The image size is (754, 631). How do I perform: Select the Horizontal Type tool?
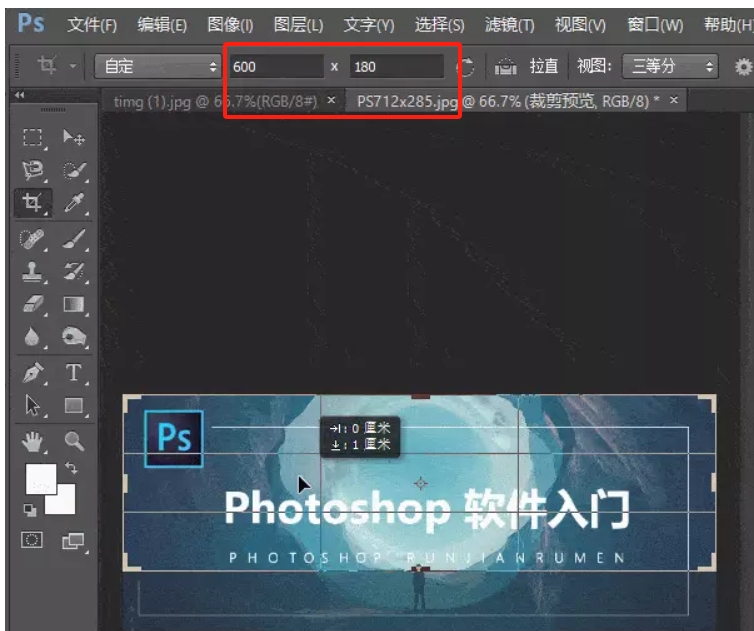74,373
